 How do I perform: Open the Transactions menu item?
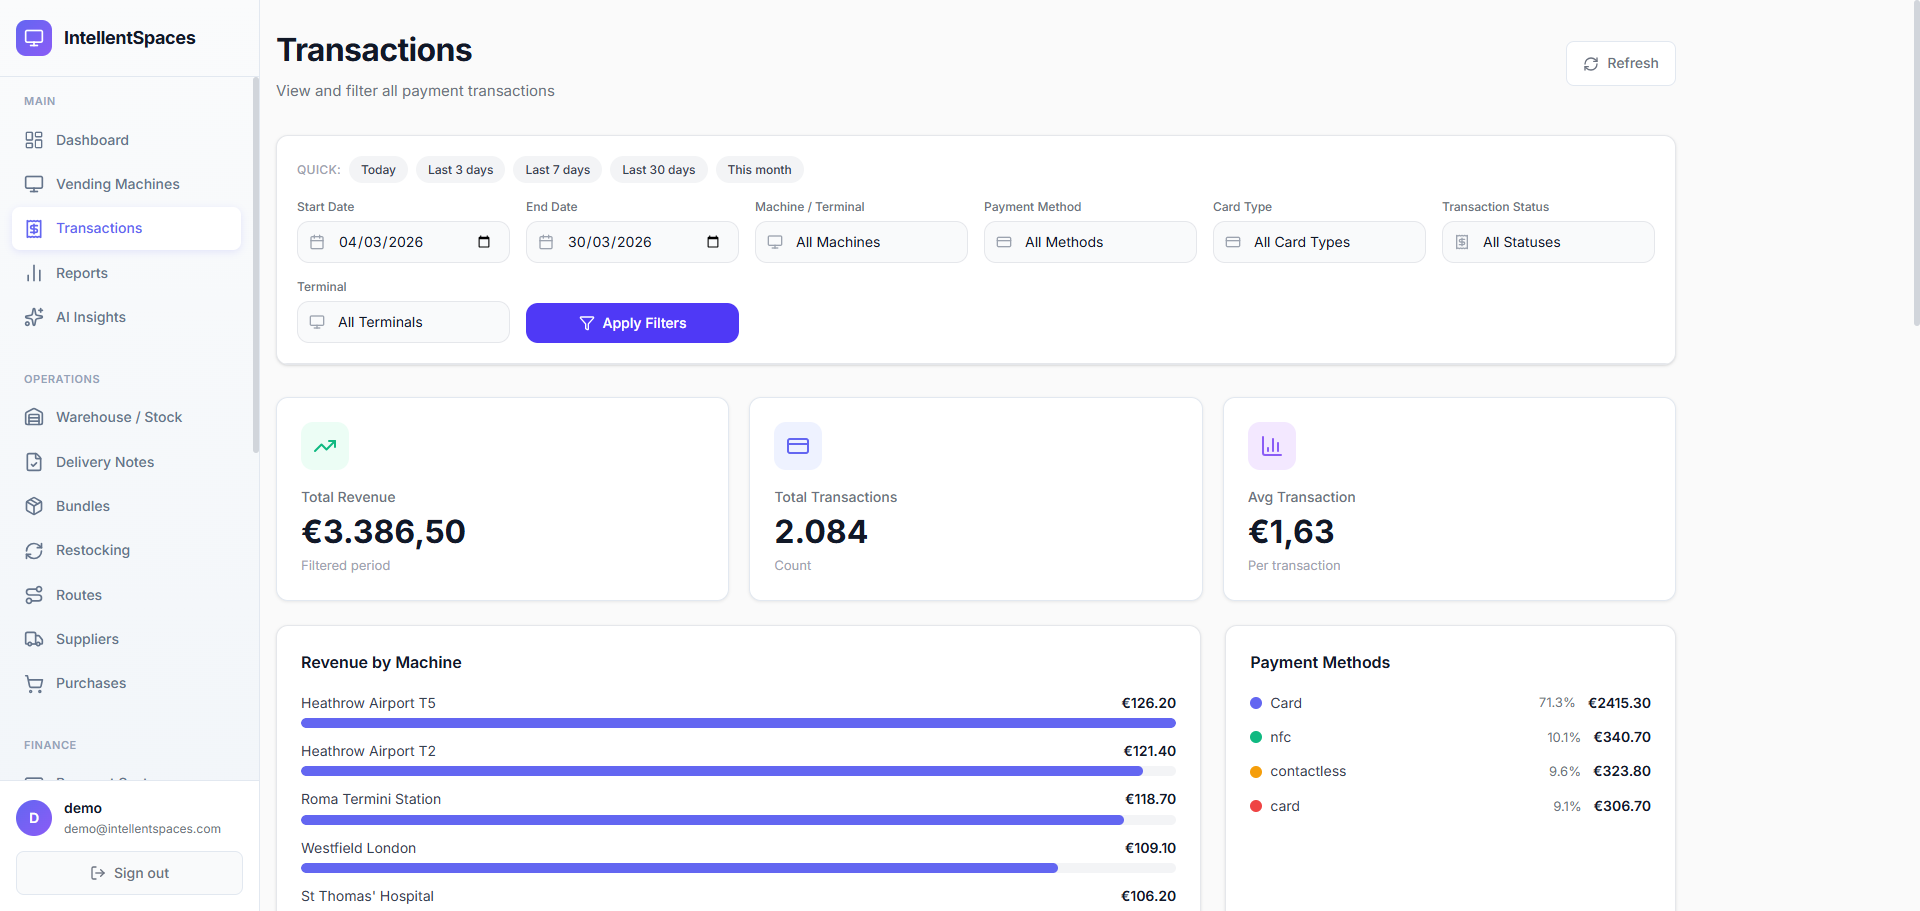coord(126,228)
